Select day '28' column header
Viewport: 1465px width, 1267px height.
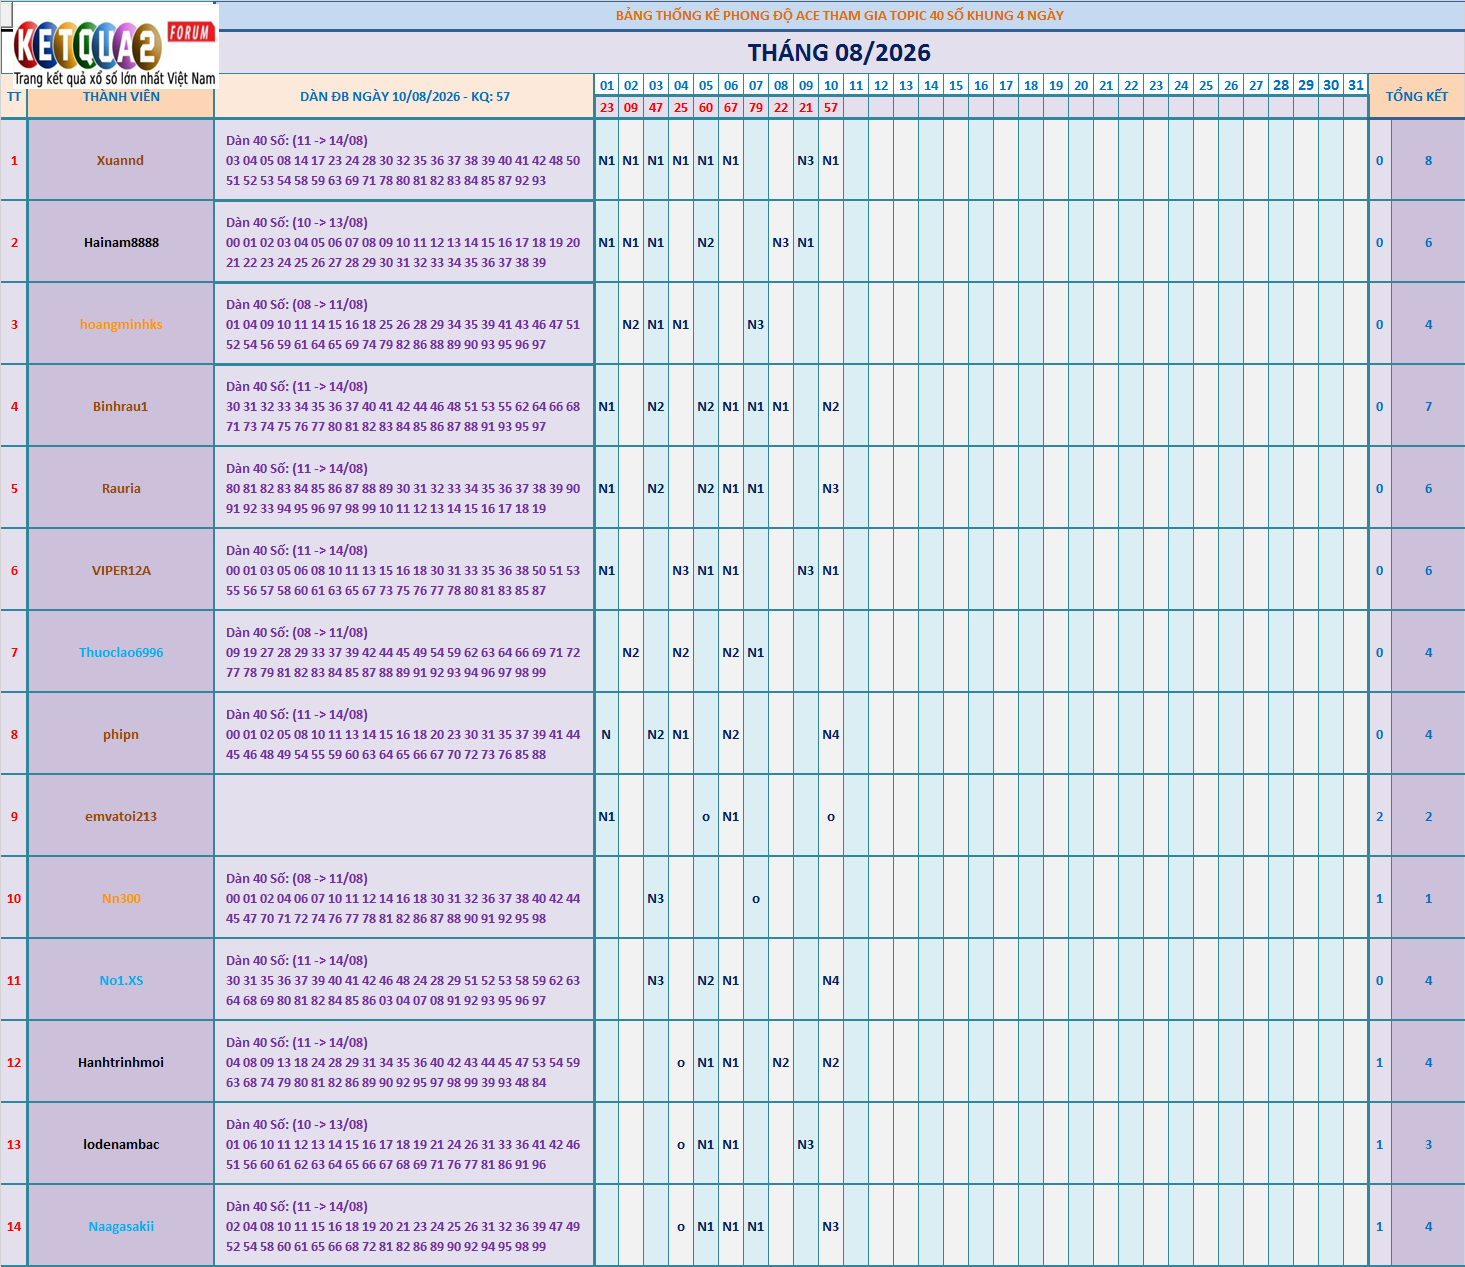pyautogui.click(x=1281, y=85)
